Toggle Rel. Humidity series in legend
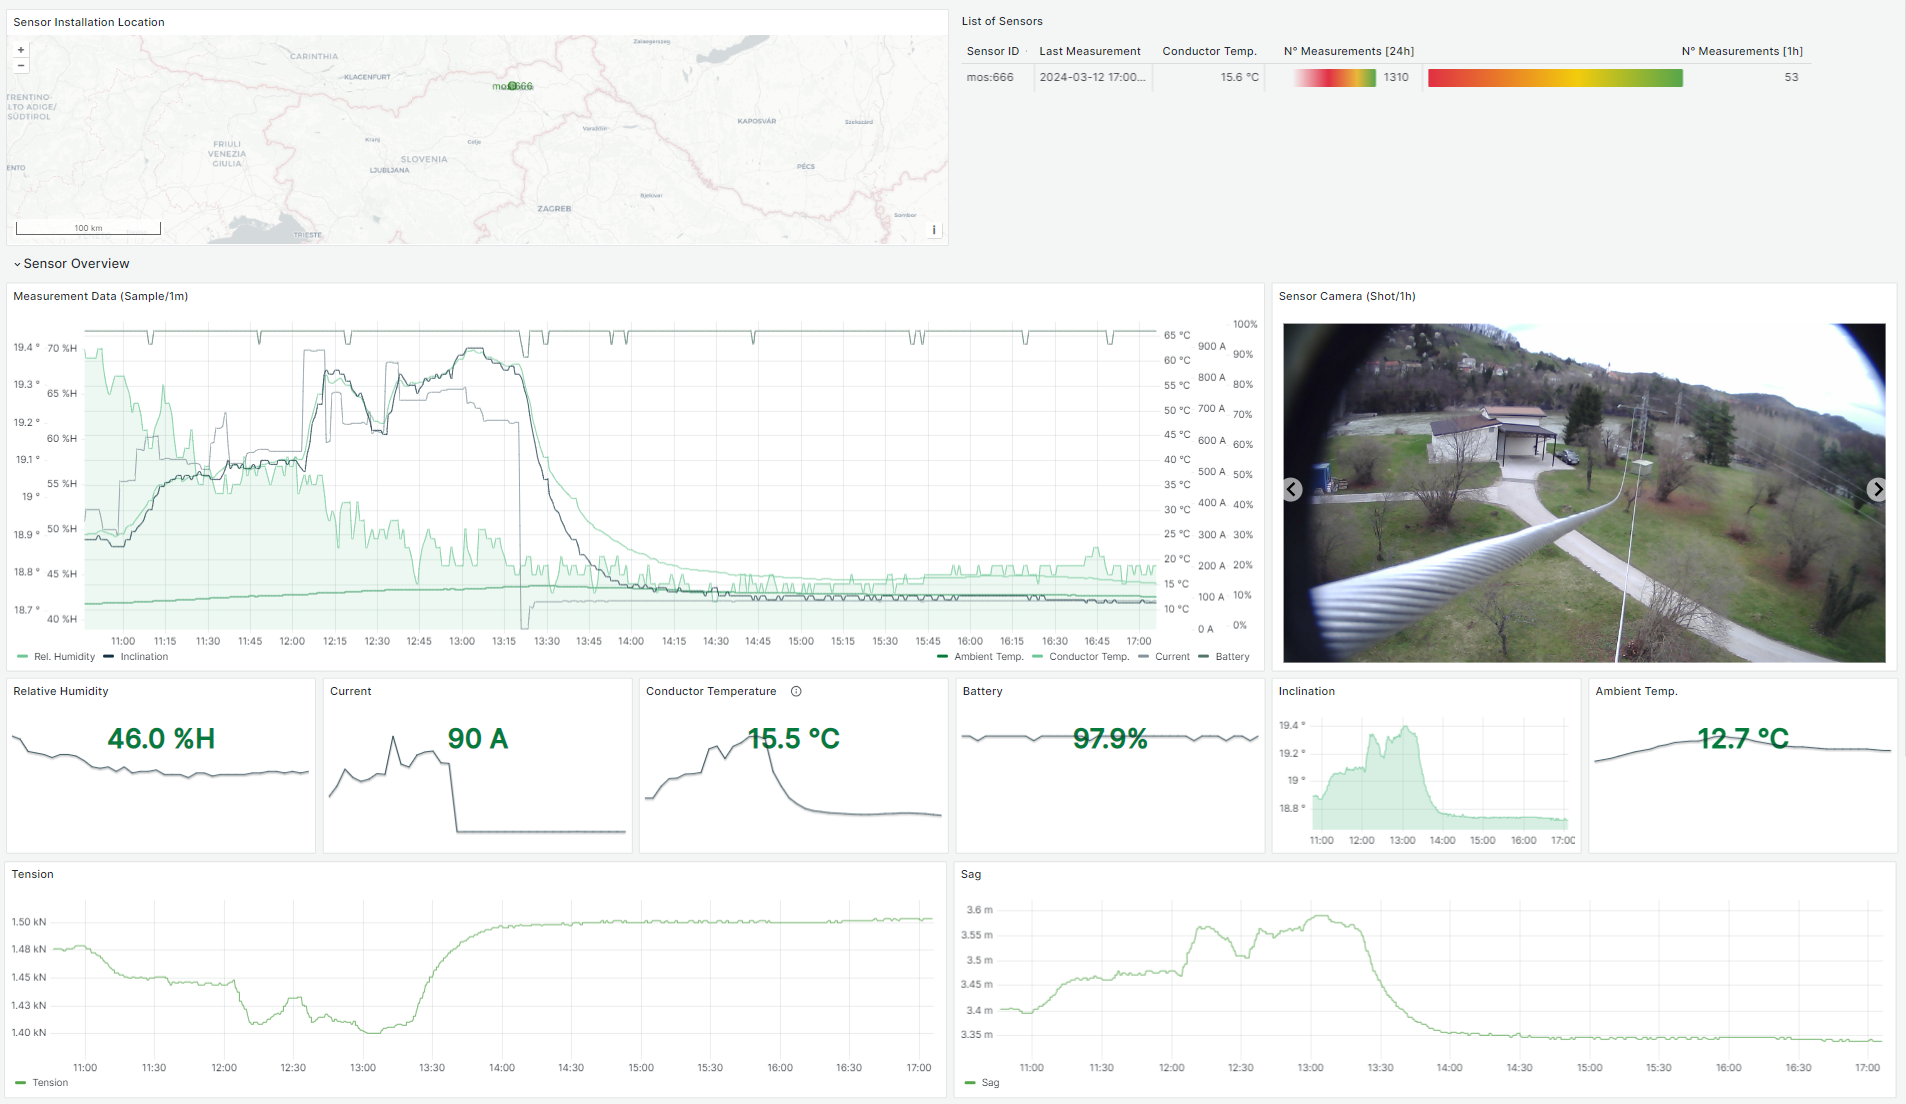Image resolution: width=1906 pixels, height=1104 pixels. 63,657
